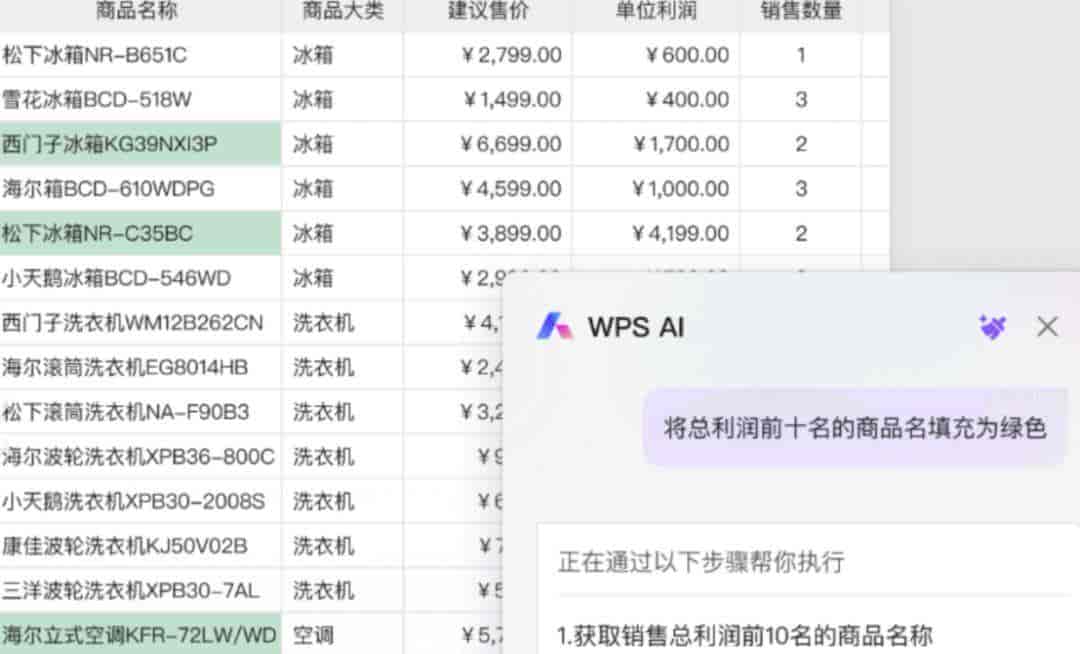Select cell 三洋波轮洗衣机XPB30-7AL
This screenshot has width=1080, height=654.
coord(140,591)
